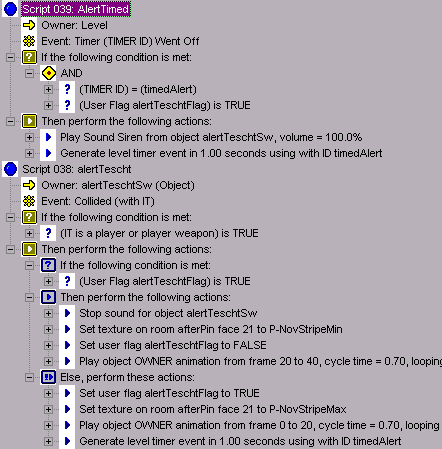Viewport: 442px width, 449px height.
Task: Select the Script 039: AlertTimed header
Action: pyautogui.click(x=76, y=9)
